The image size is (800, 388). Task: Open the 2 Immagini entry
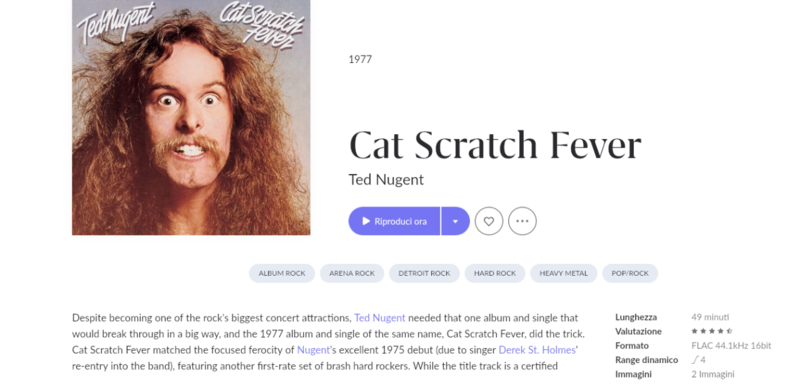(712, 374)
